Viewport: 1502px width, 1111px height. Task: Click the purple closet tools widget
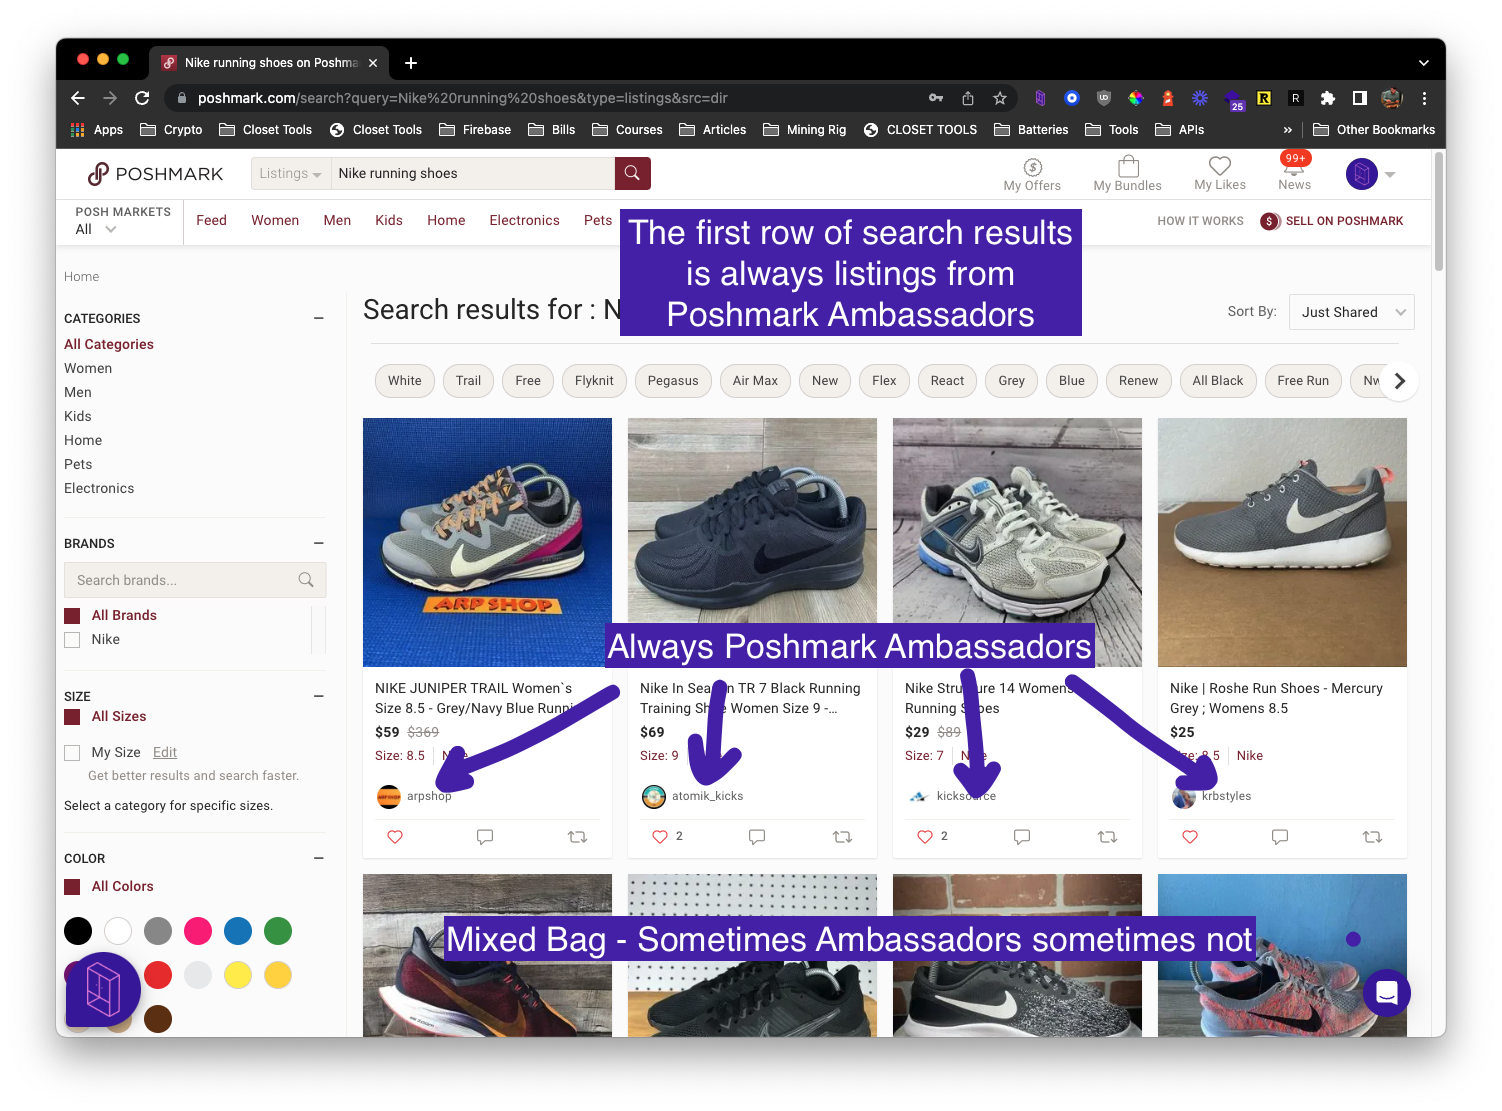(x=103, y=990)
